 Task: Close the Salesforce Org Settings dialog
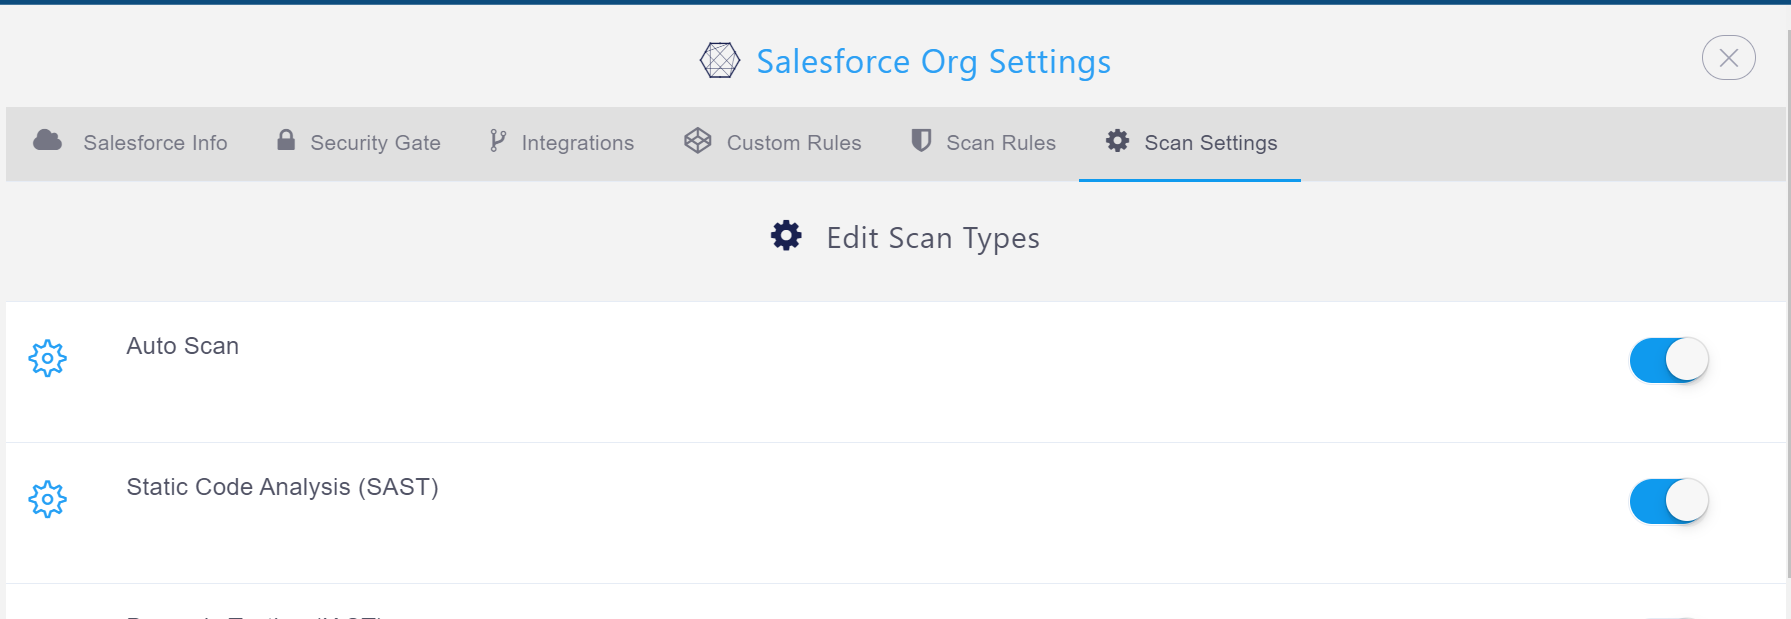pos(1729,58)
